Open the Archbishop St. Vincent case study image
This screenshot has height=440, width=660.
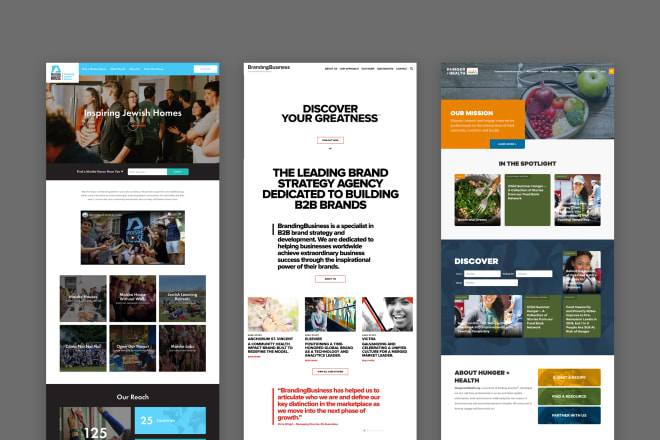[x=273, y=314]
